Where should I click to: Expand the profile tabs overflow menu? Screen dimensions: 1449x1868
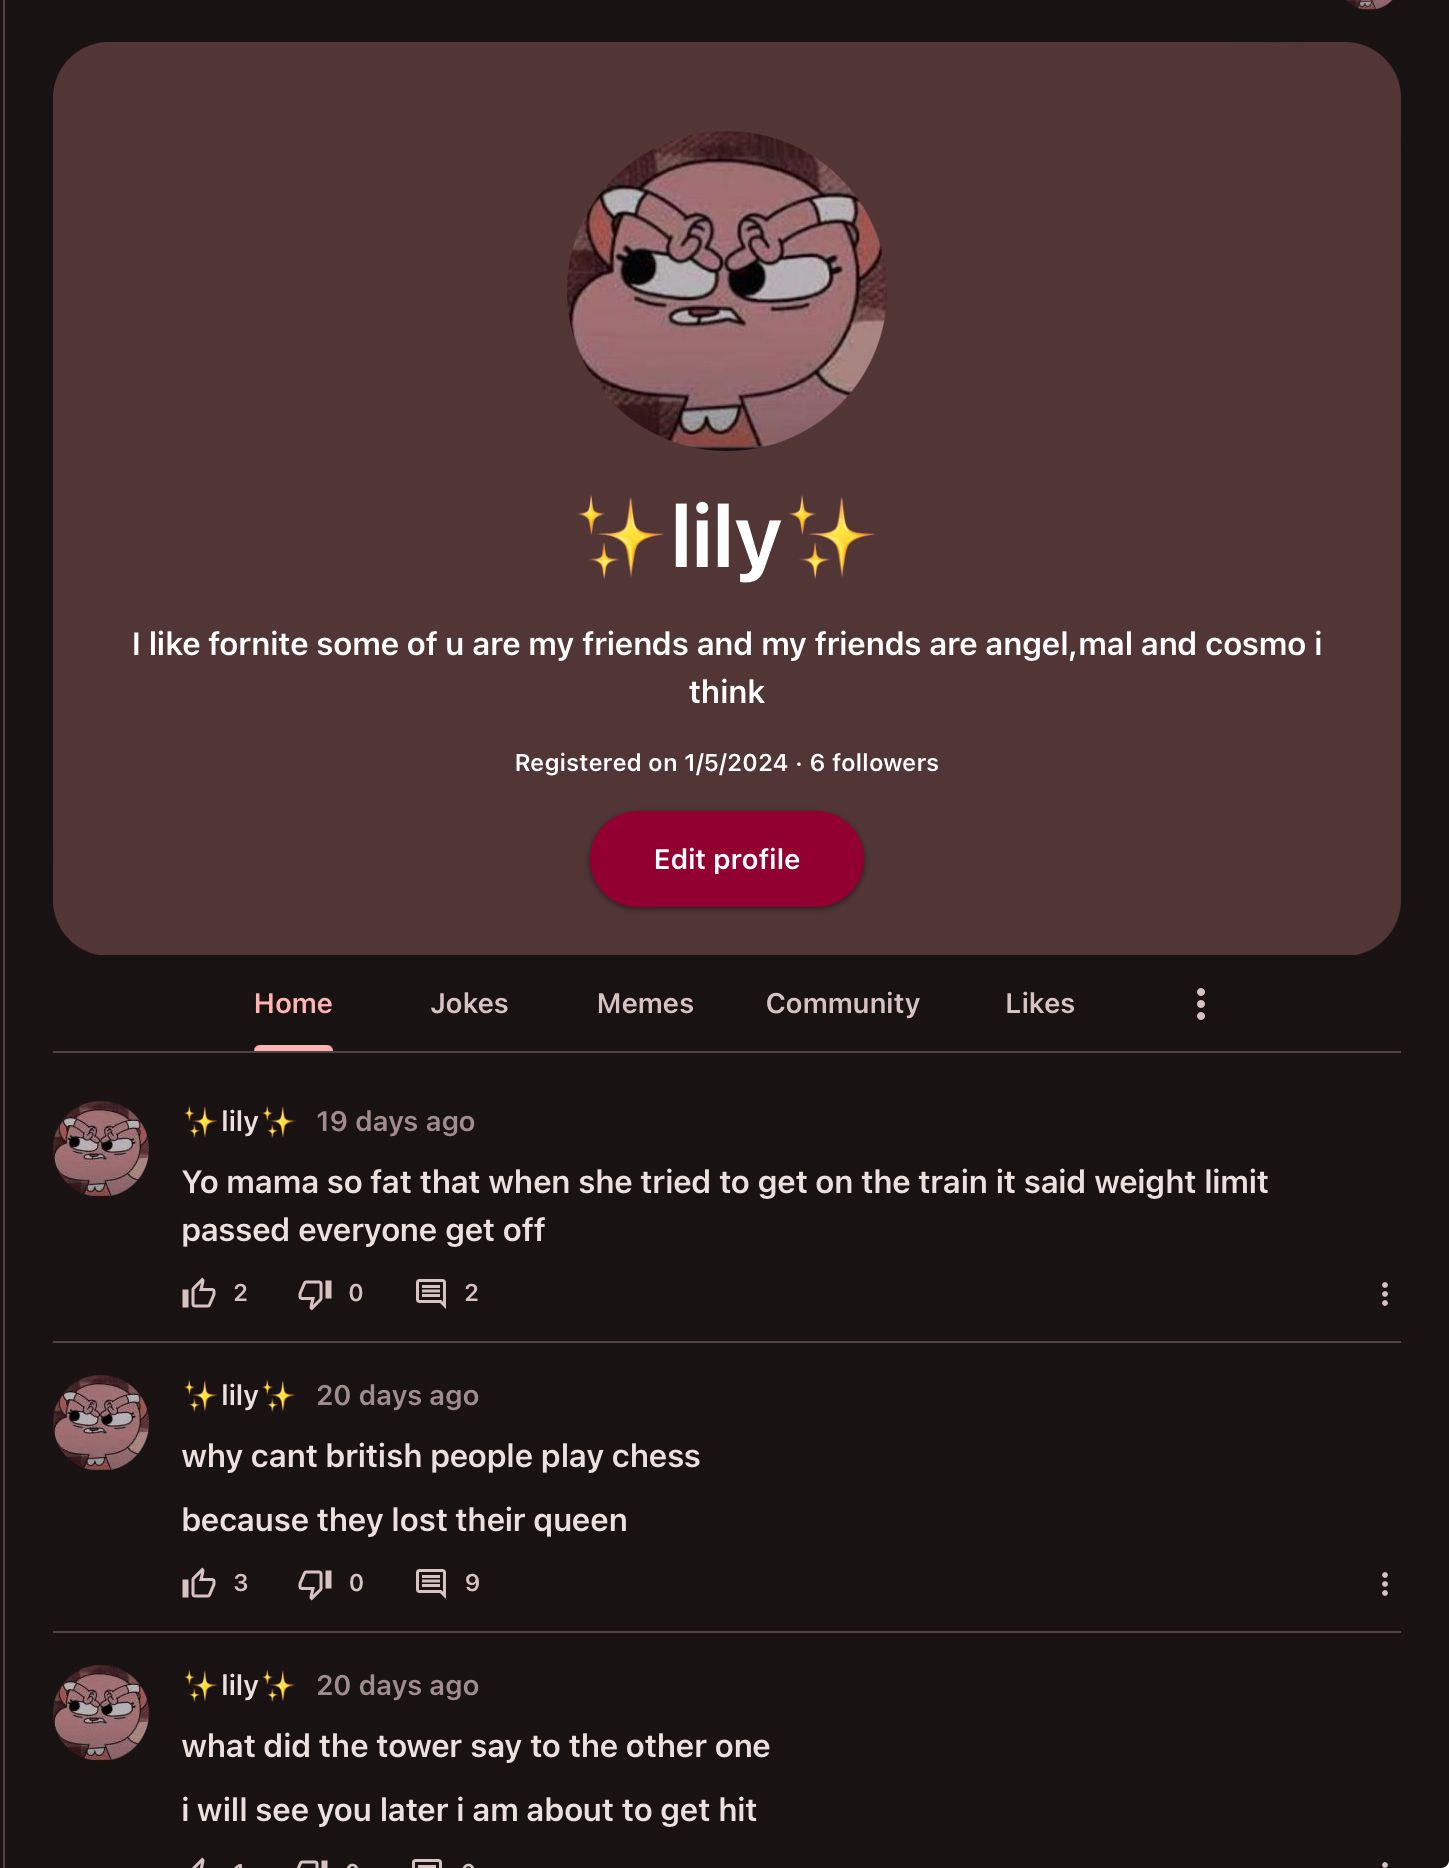tap(1200, 1004)
